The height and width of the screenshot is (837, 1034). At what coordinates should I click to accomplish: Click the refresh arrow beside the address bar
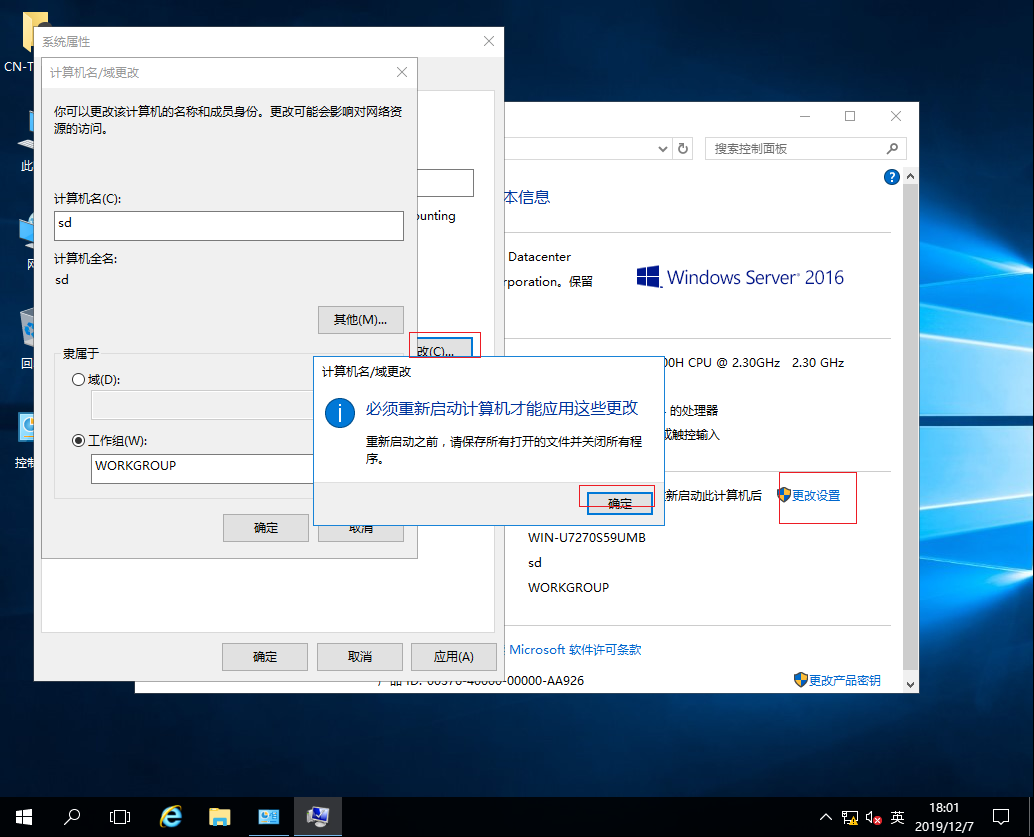click(x=682, y=148)
